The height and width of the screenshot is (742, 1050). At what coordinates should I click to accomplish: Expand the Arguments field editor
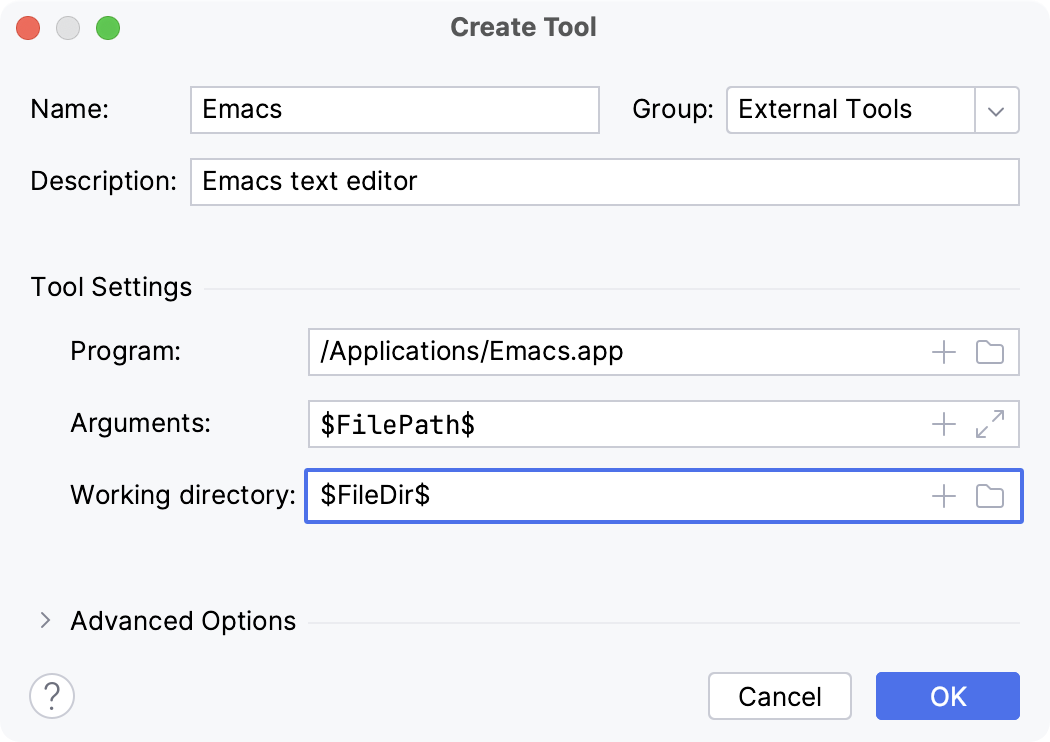click(x=990, y=424)
